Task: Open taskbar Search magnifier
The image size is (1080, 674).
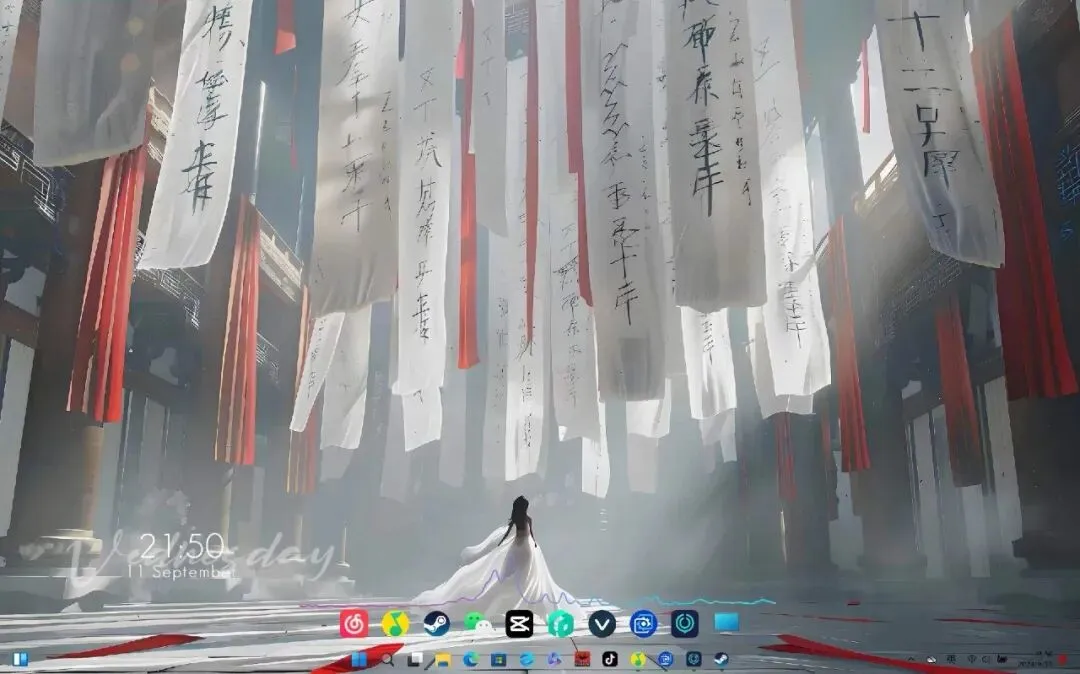Action: coord(387,660)
